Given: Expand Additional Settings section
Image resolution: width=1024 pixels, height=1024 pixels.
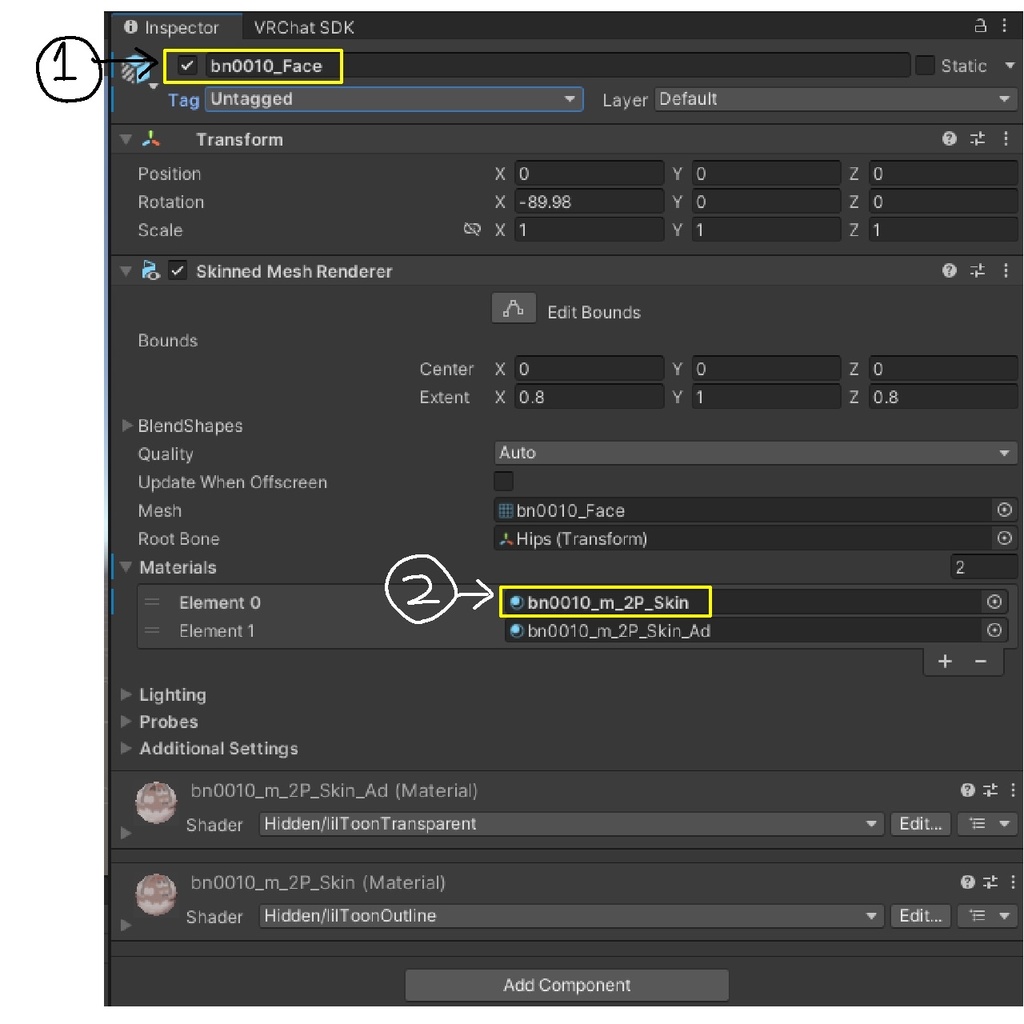Looking at the screenshot, I should [126, 748].
